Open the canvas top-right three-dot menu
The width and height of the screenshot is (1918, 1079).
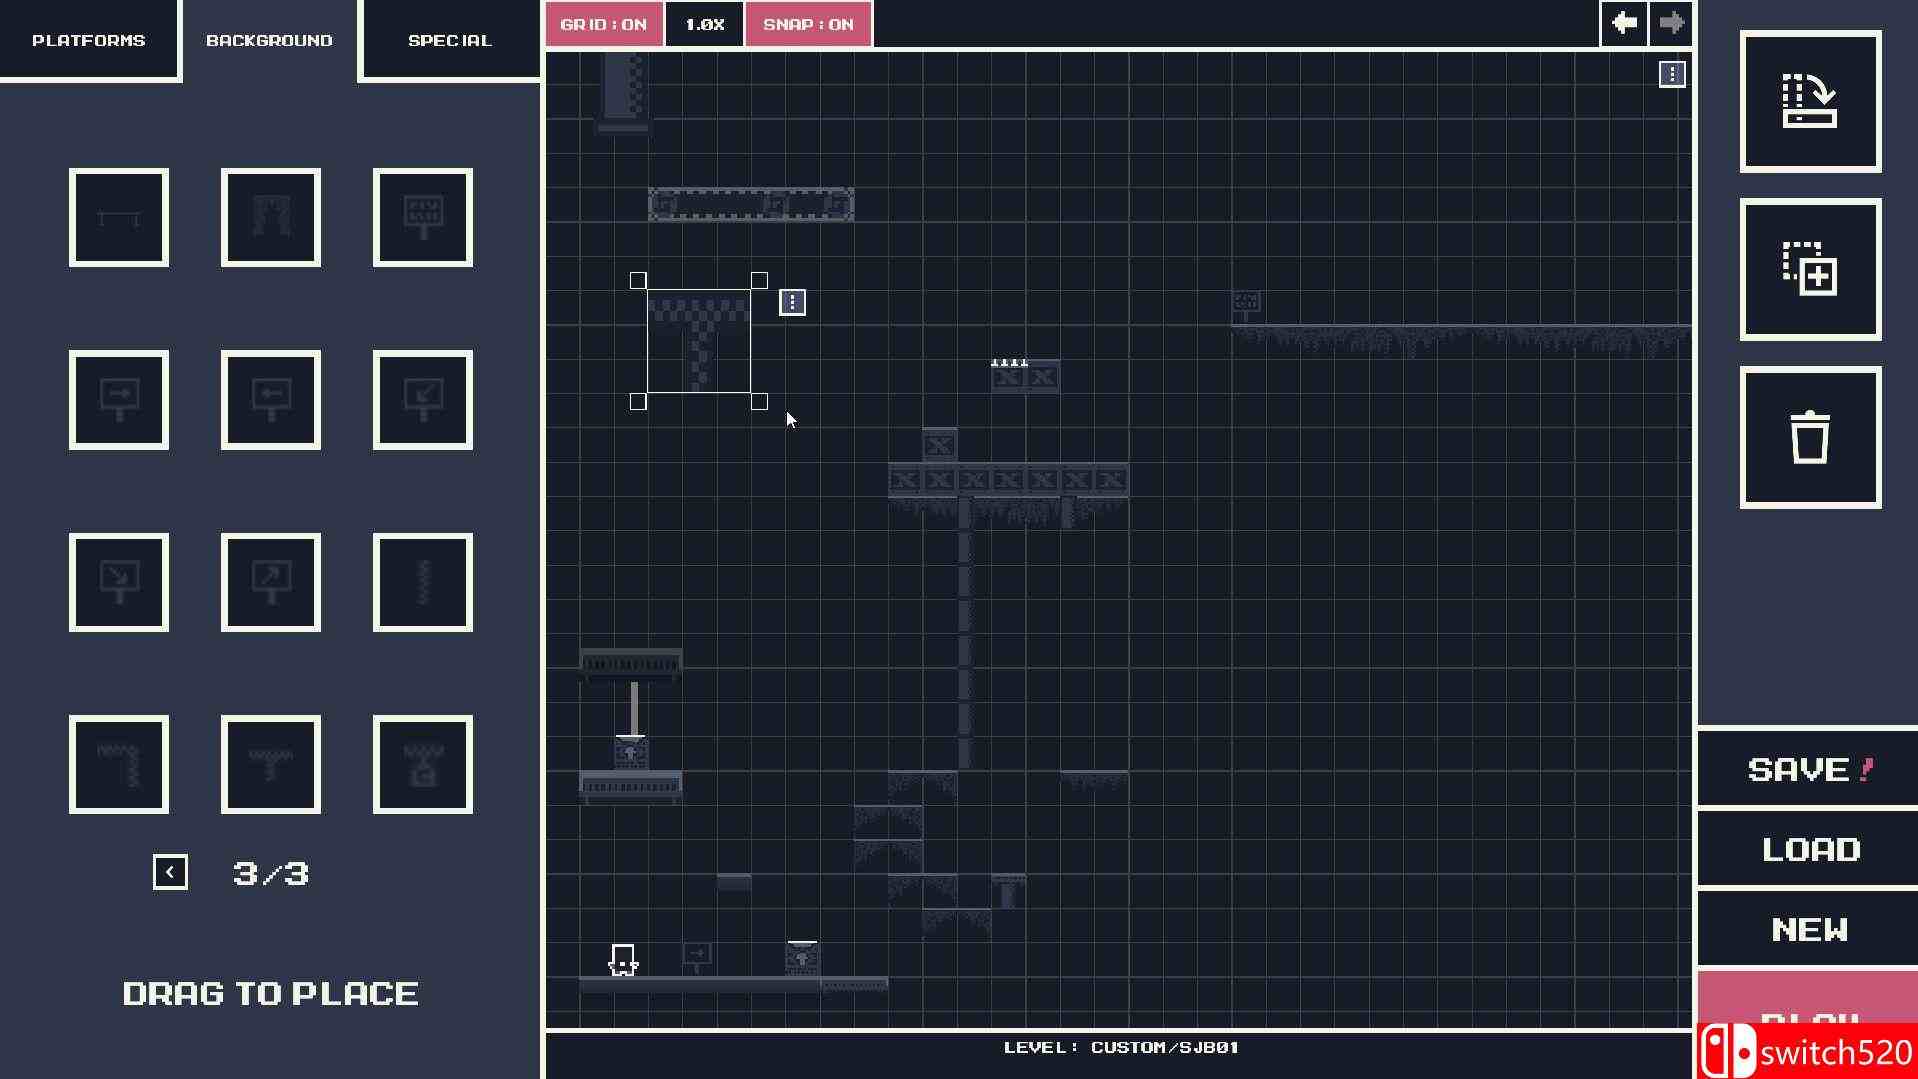[x=1672, y=75]
